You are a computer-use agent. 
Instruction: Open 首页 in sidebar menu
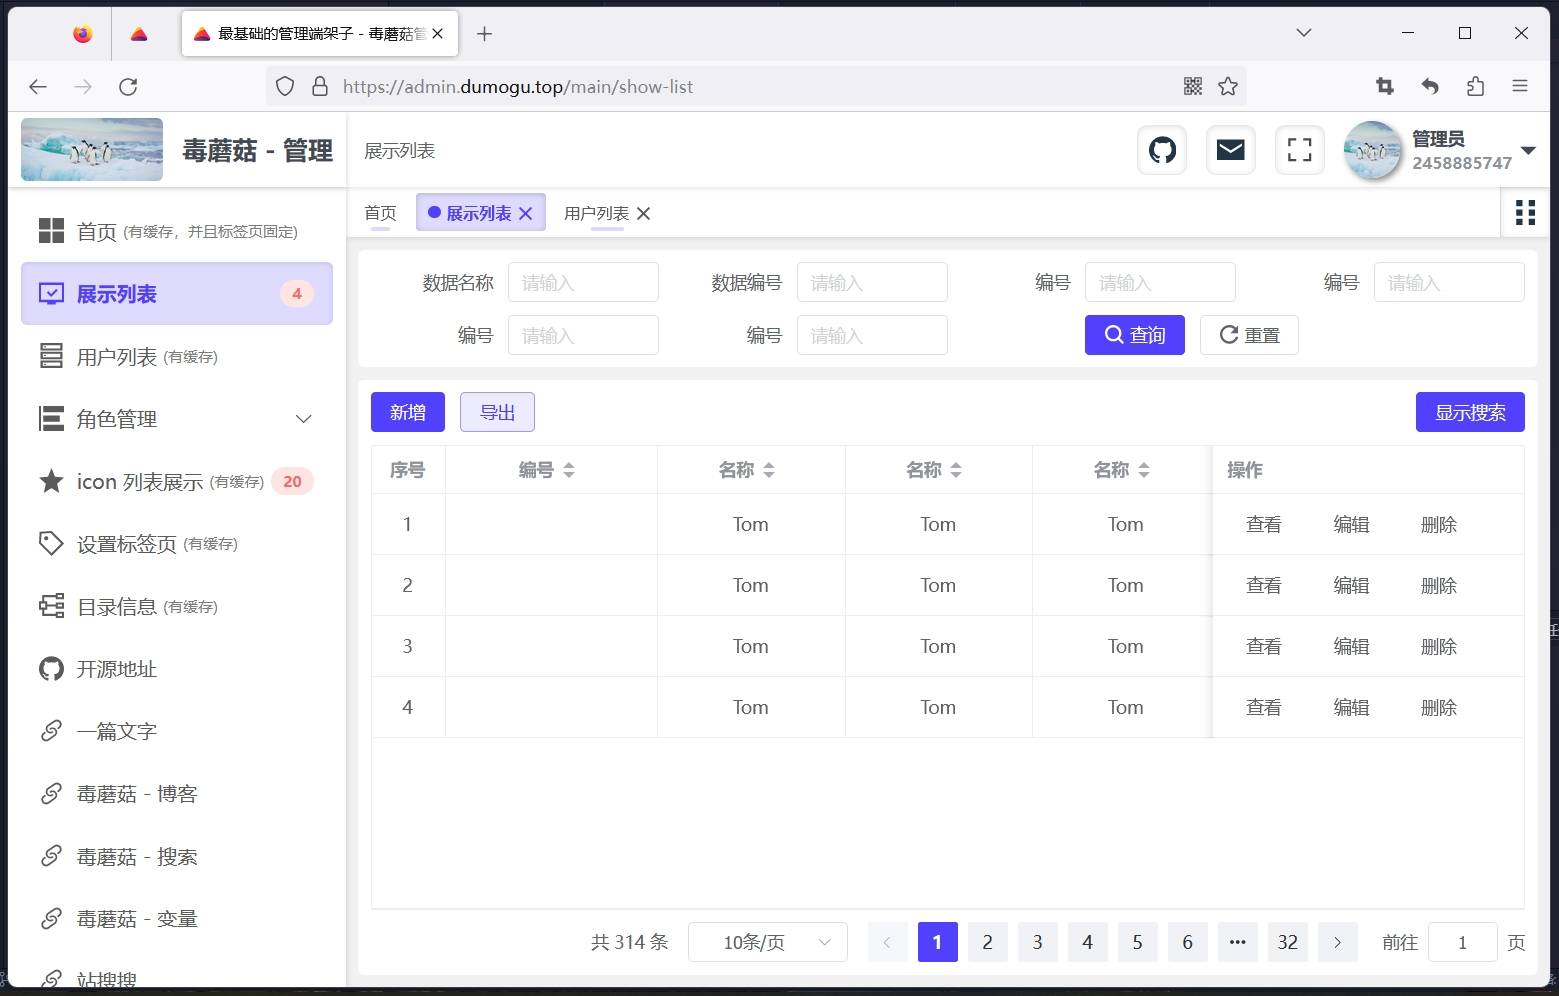click(177, 232)
